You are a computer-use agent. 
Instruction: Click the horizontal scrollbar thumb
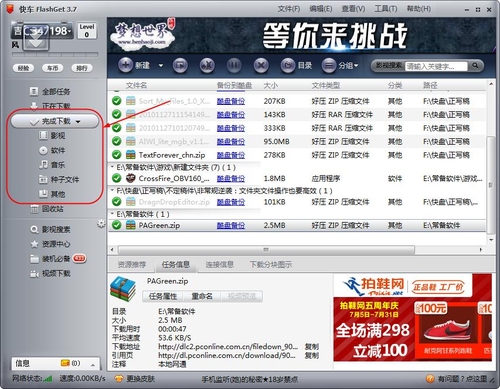pos(266,250)
